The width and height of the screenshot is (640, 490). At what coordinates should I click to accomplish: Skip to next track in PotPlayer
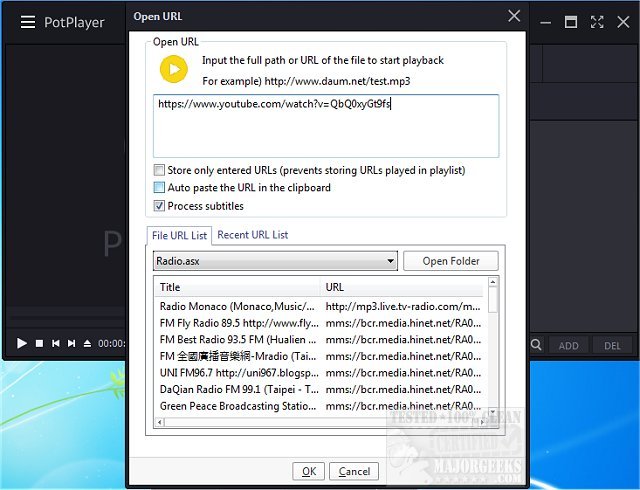(71, 343)
